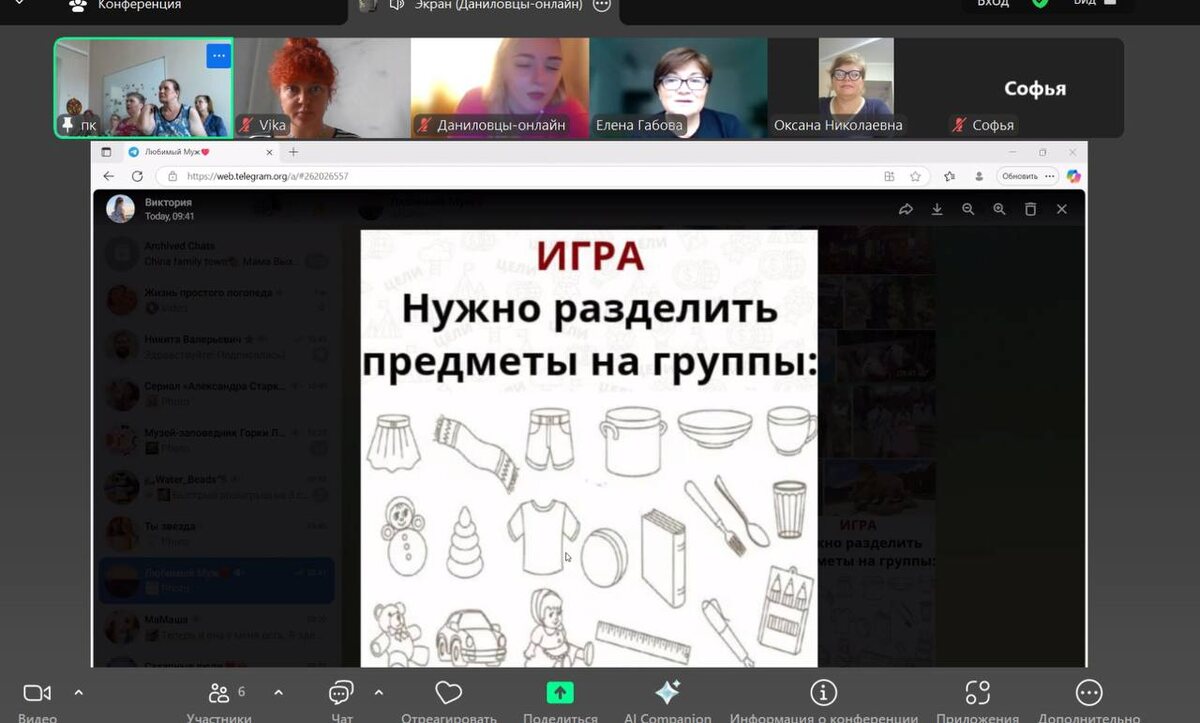This screenshot has height=723, width=1200.
Task: Open Информация о конференции info icon
Action: (823, 693)
